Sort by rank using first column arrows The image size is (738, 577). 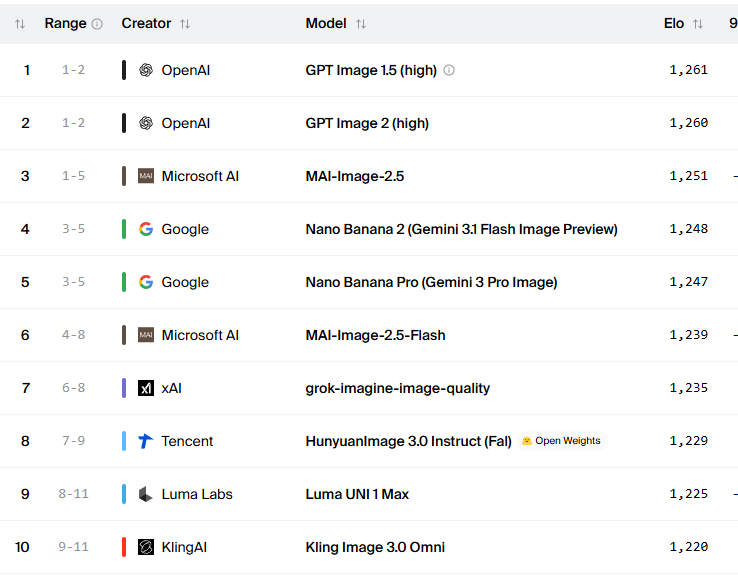pyautogui.click(x=20, y=24)
